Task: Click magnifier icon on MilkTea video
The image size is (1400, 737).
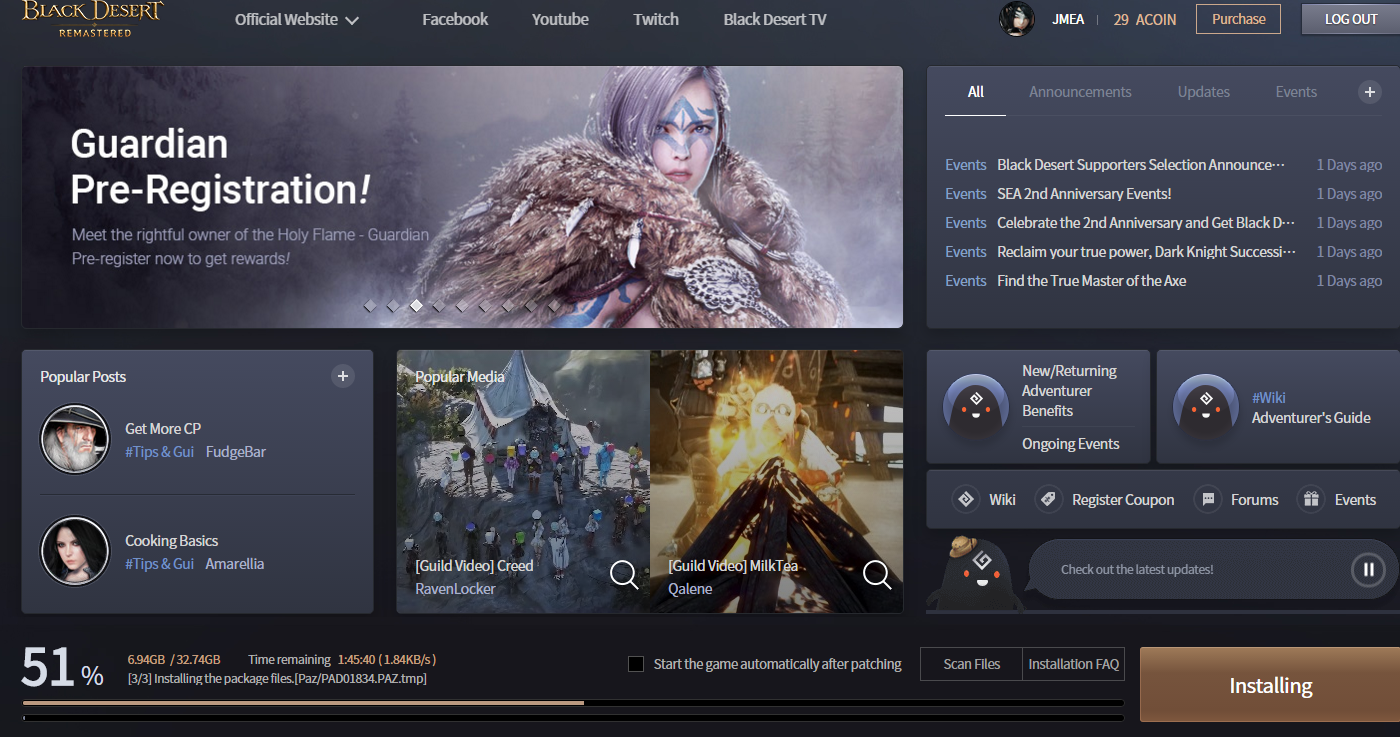Action: tap(877, 574)
